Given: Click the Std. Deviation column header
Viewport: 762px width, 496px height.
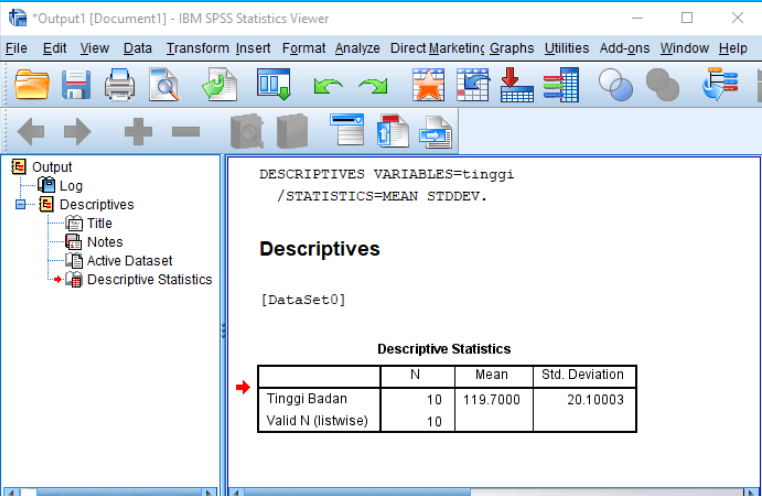Looking at the screenshot, I should [x=582, y=374].
